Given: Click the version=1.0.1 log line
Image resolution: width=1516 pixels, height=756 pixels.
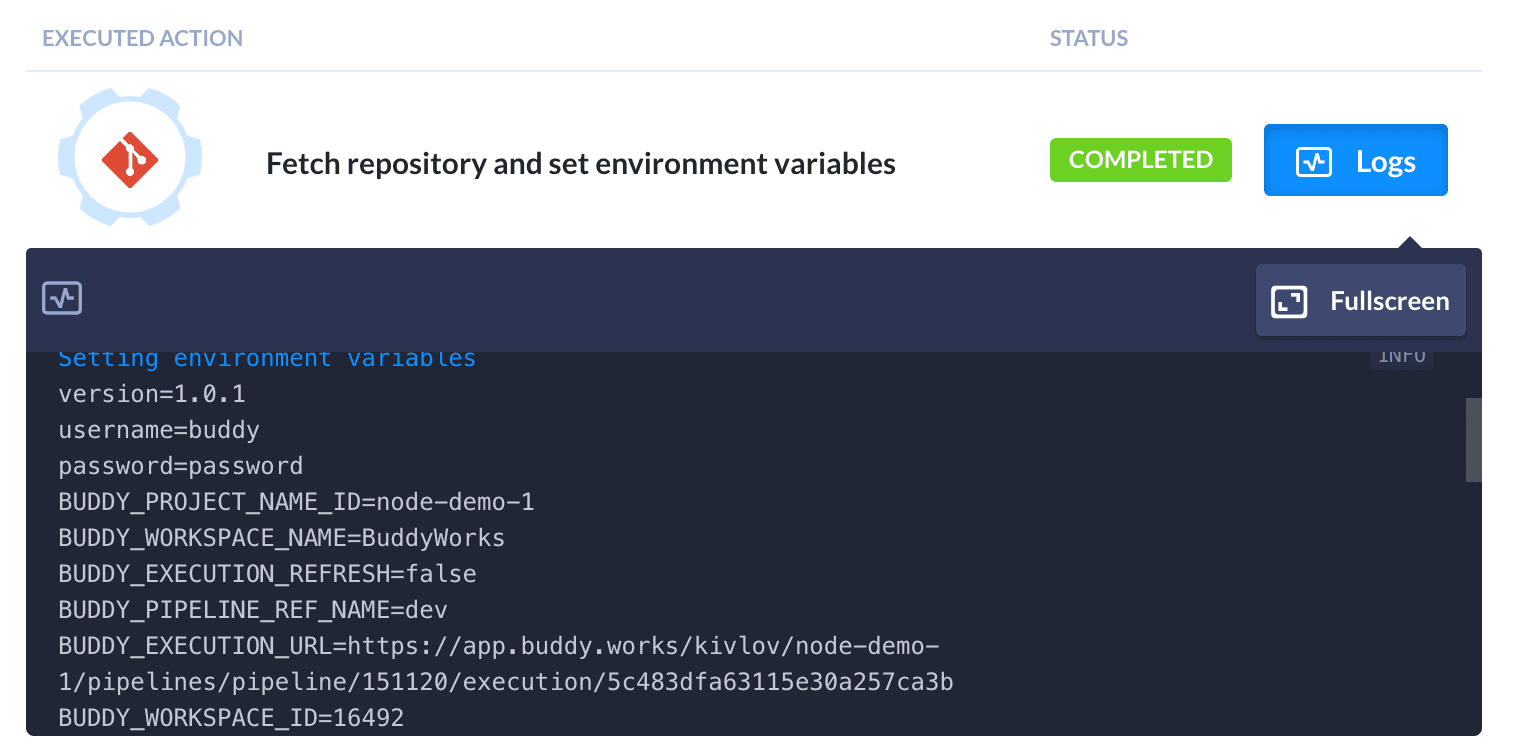Looking at the screenshot, I should (x=152, y=394).
